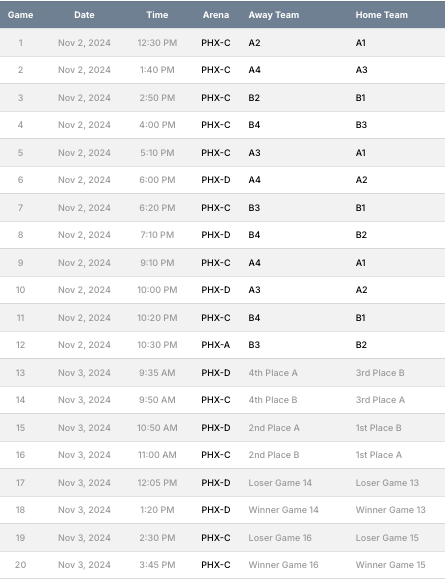Click the Game column header
Image resolution: width=445 pixels, height=580 pixels.
(20, 15)
